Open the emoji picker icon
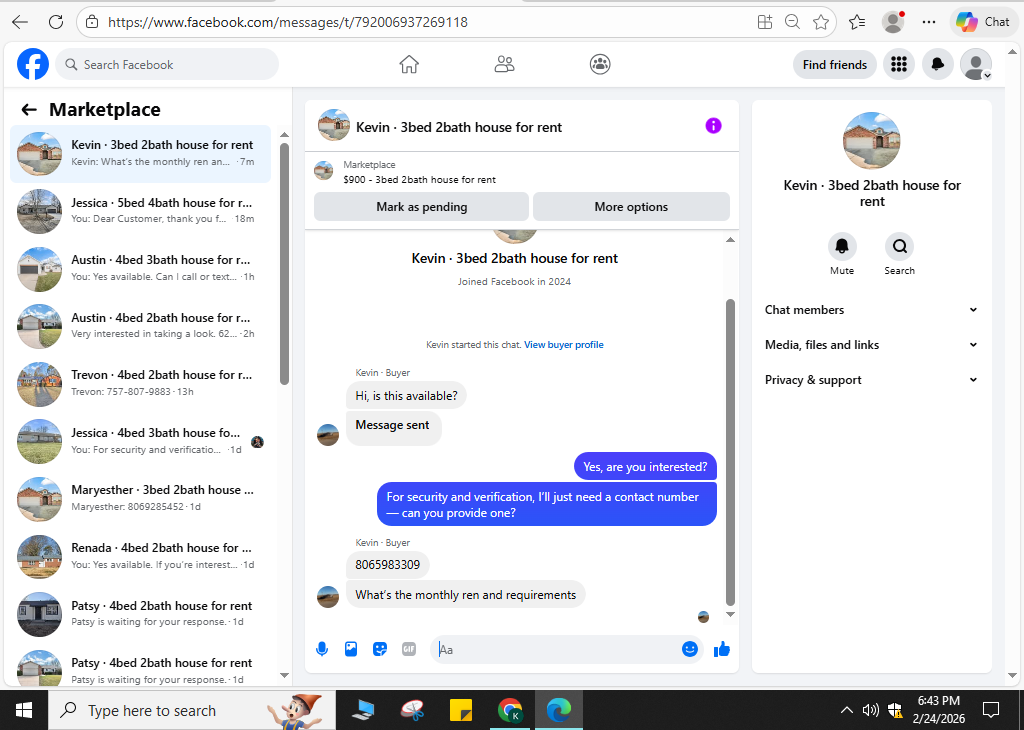 (x=690, y=649)
